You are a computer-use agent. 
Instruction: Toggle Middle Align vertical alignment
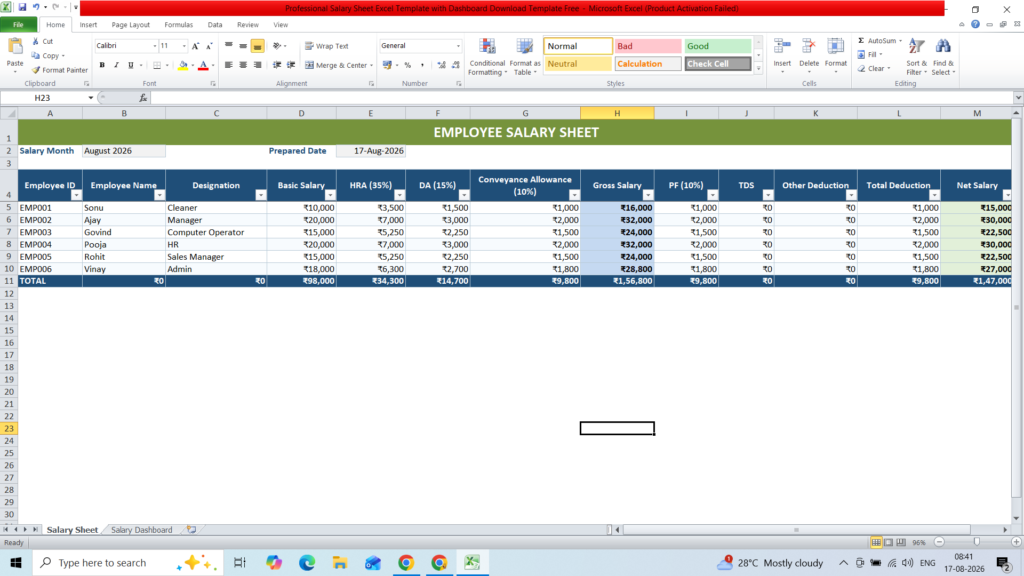[x=243, y=46]
